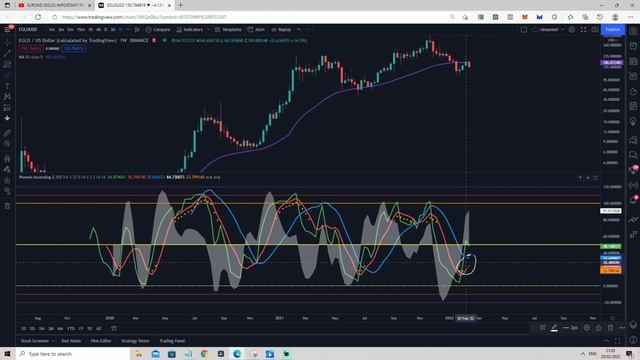Take a chart snapshot camera icon

(x=595, y=30)
